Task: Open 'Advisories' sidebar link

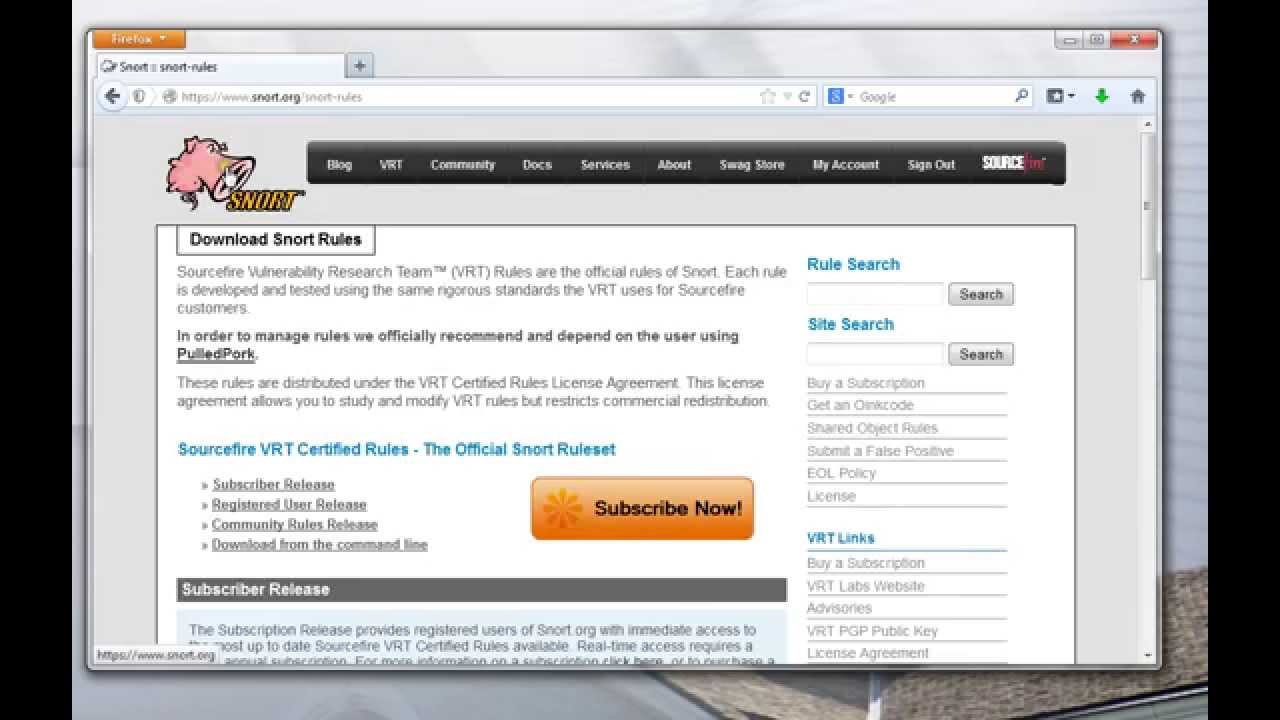Action: (839, 608)
